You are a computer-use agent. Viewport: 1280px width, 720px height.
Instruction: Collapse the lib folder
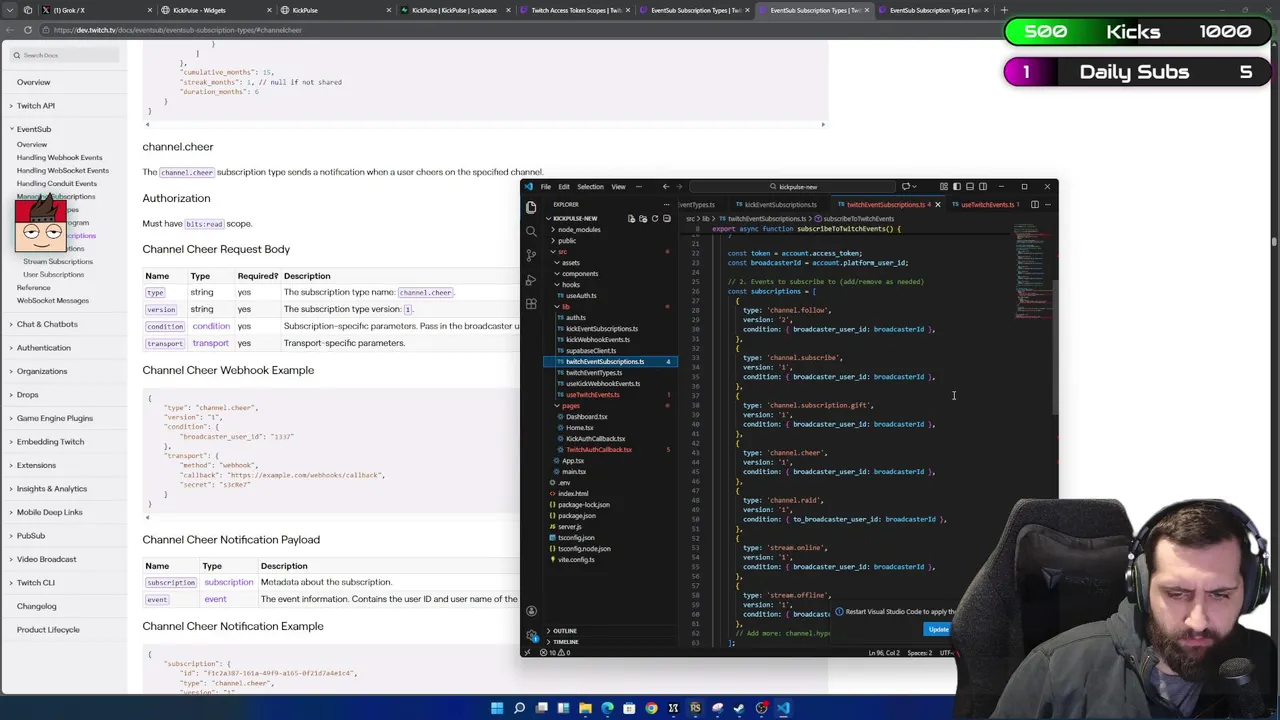(565, 307)
